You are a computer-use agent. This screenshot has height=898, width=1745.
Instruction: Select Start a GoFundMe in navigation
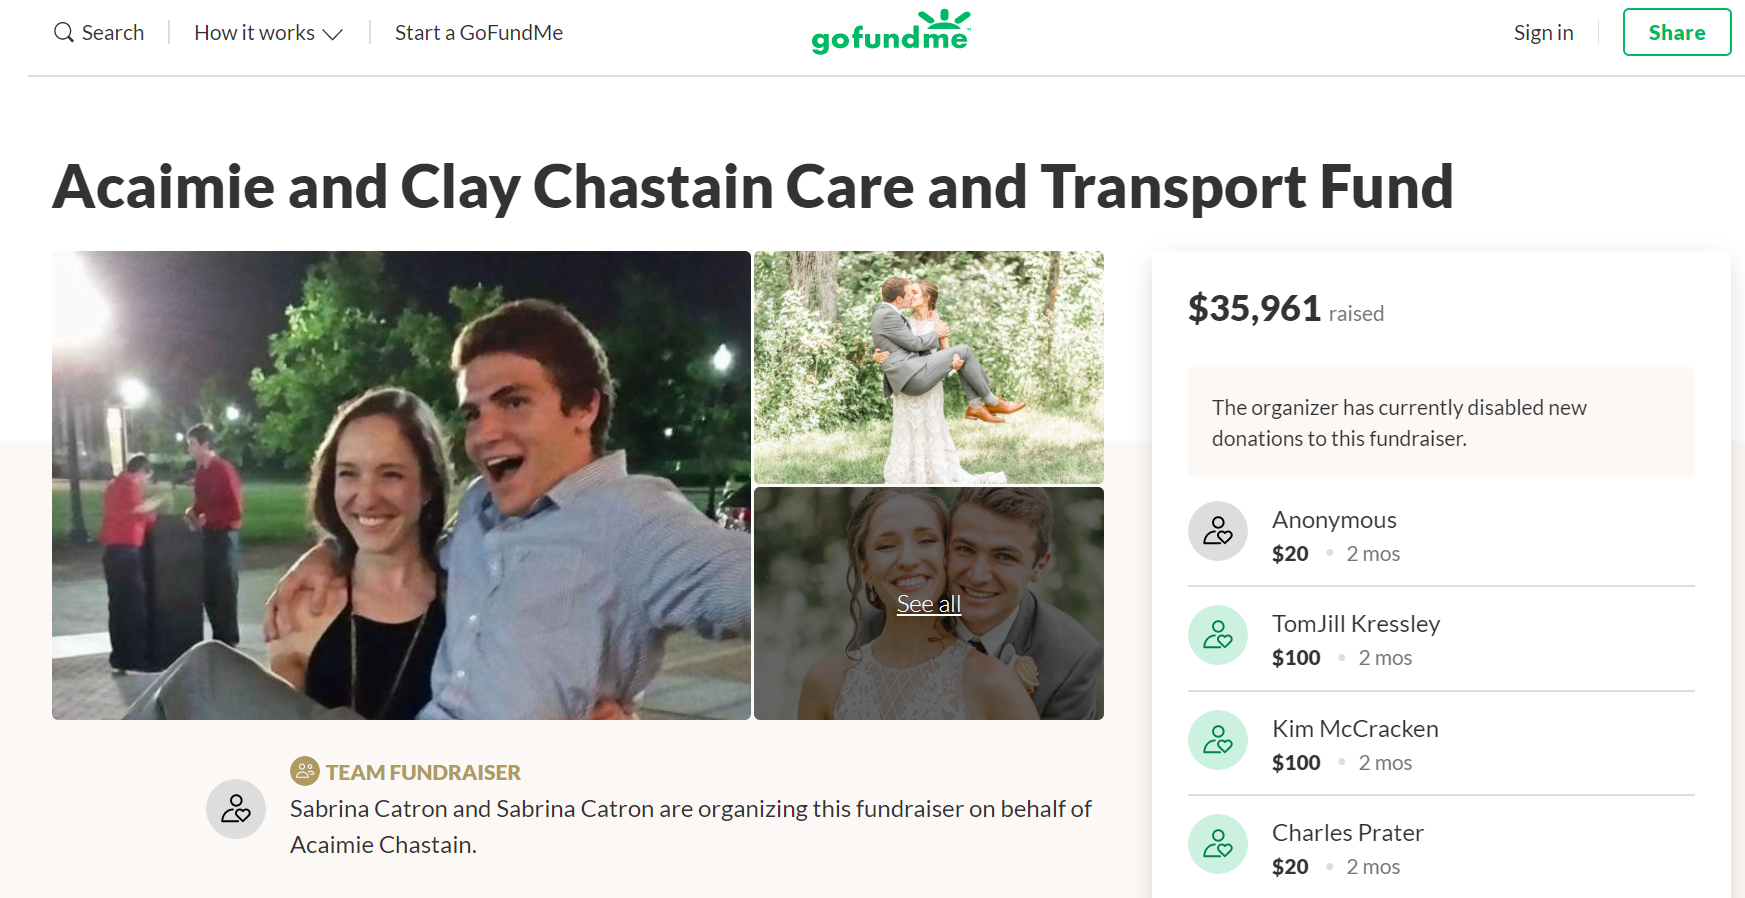[x=479, y=33]
